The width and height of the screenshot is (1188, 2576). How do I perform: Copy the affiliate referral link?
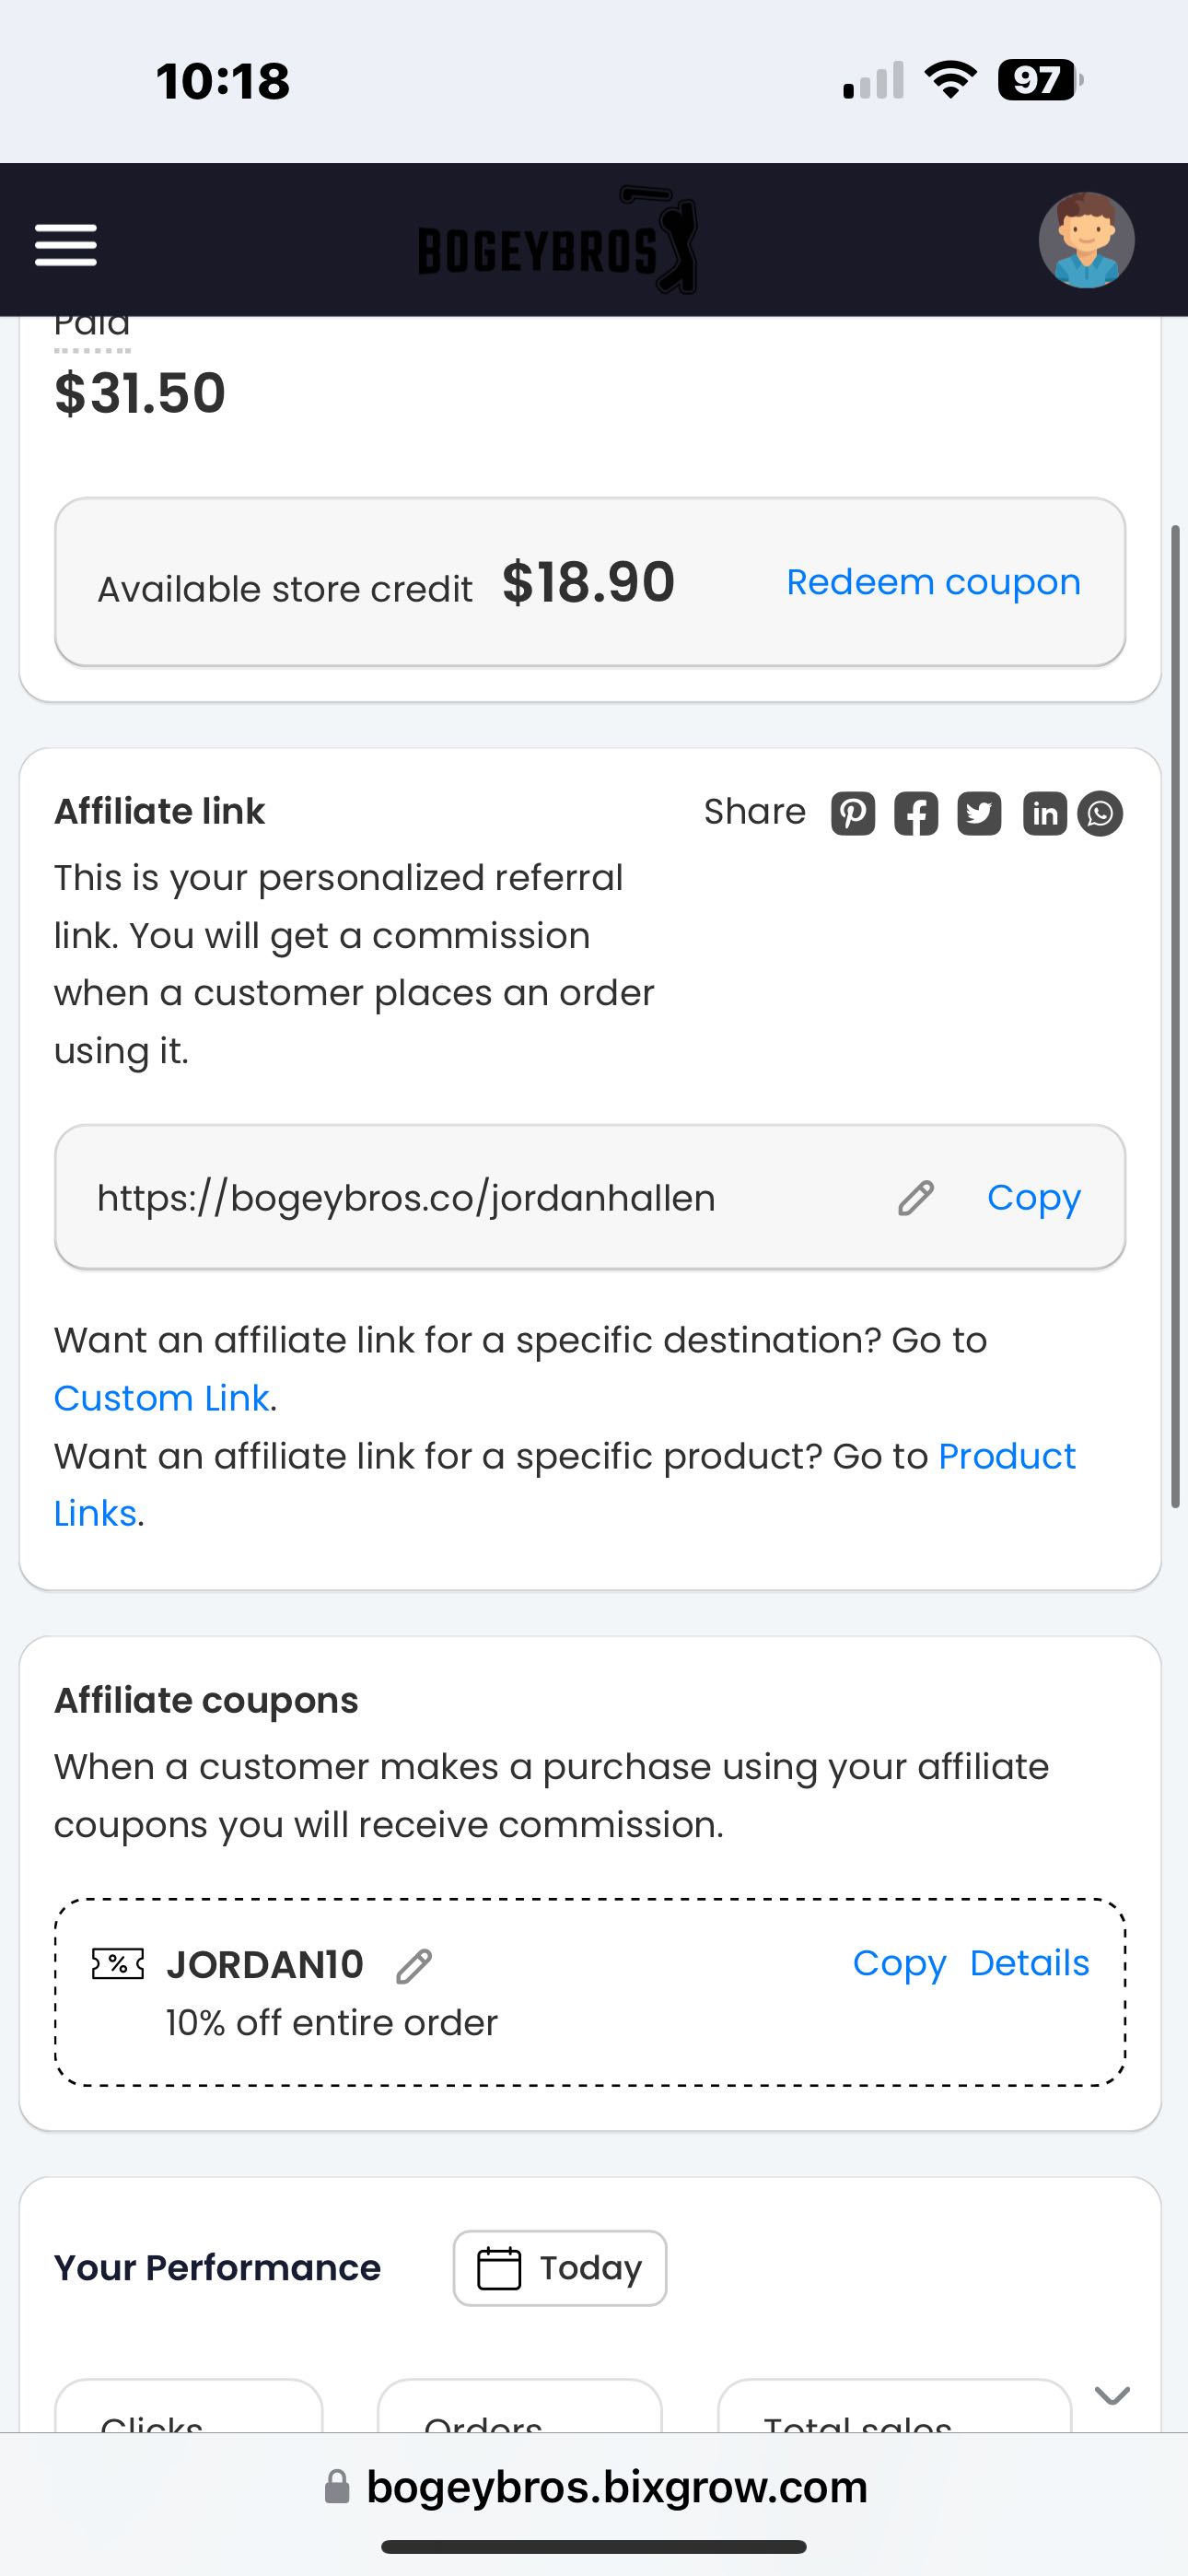(1033, 1197)
